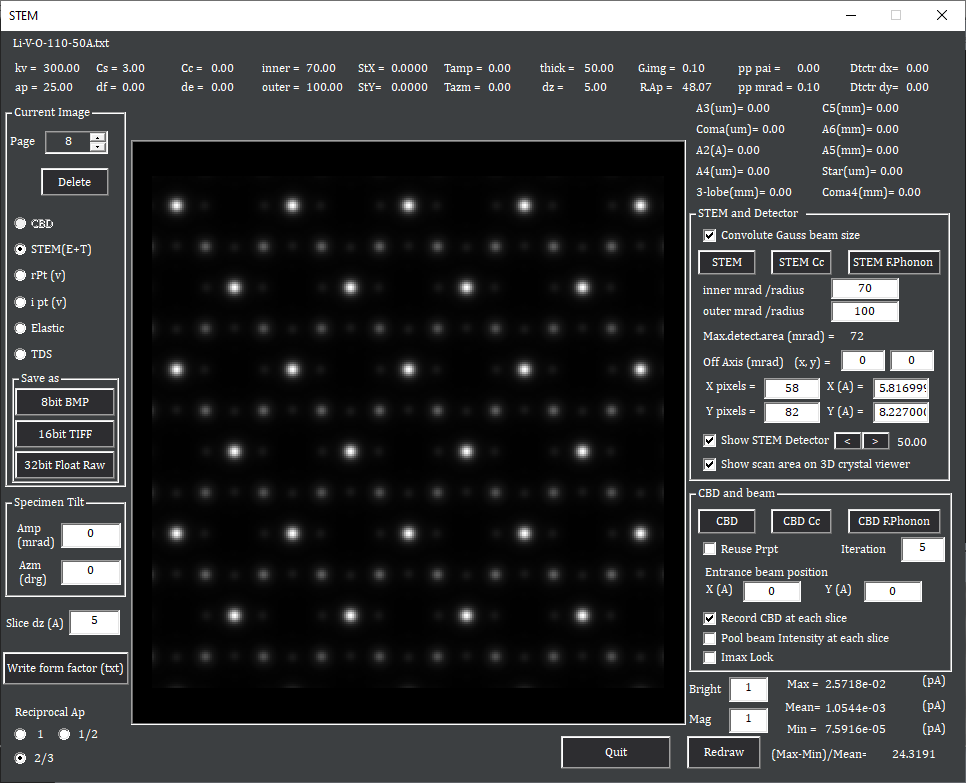Edit Entrance beam position Y (A)
The image size is (966, 783).
click(x=893, y=591)
